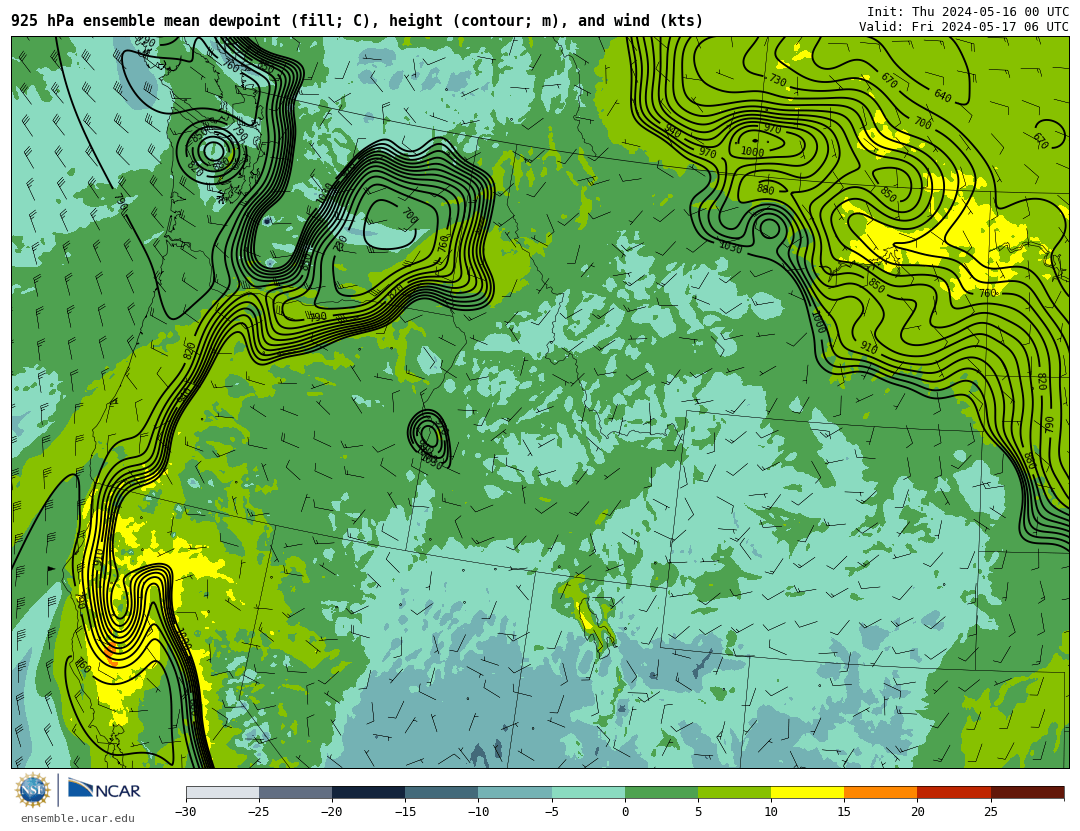Image resolution: width=1080 pixels, height=831 pixels.
Task: Click the NCAR logo
Action: (x=104, y=790)
